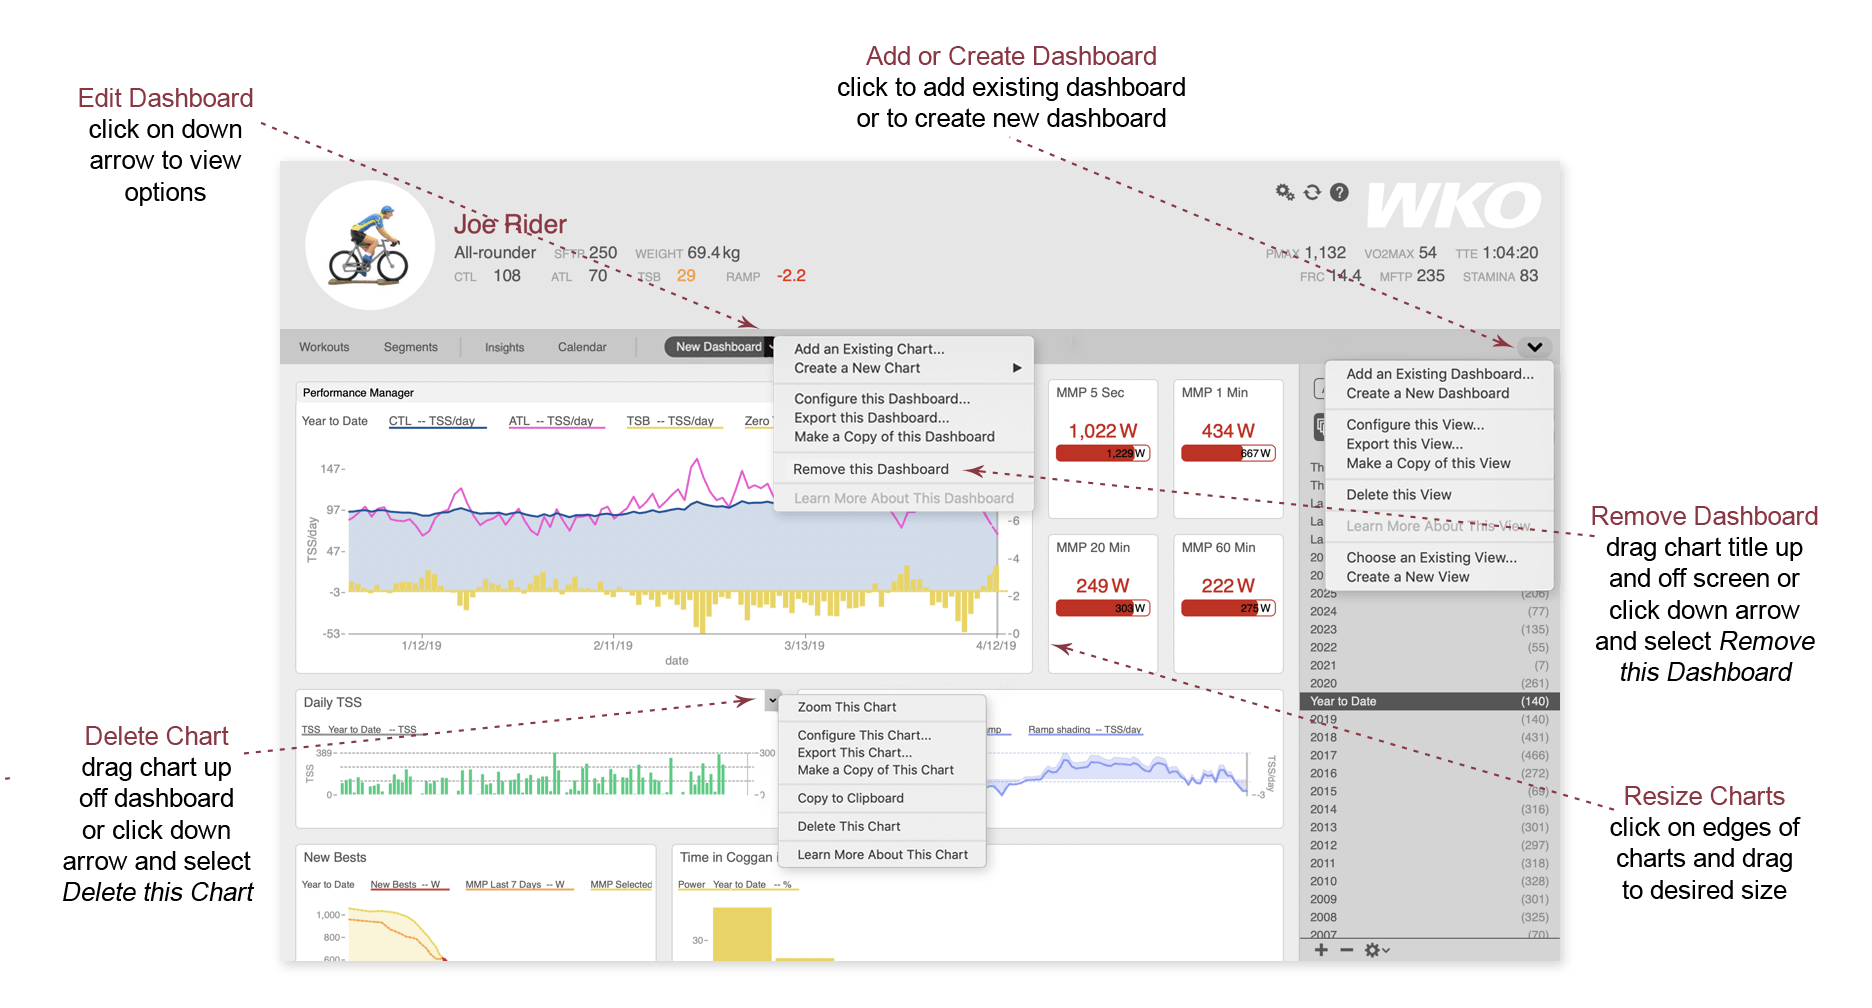Click the plus icon below the date list
Screen dimensions: 1872x1008
(1321, 950)
